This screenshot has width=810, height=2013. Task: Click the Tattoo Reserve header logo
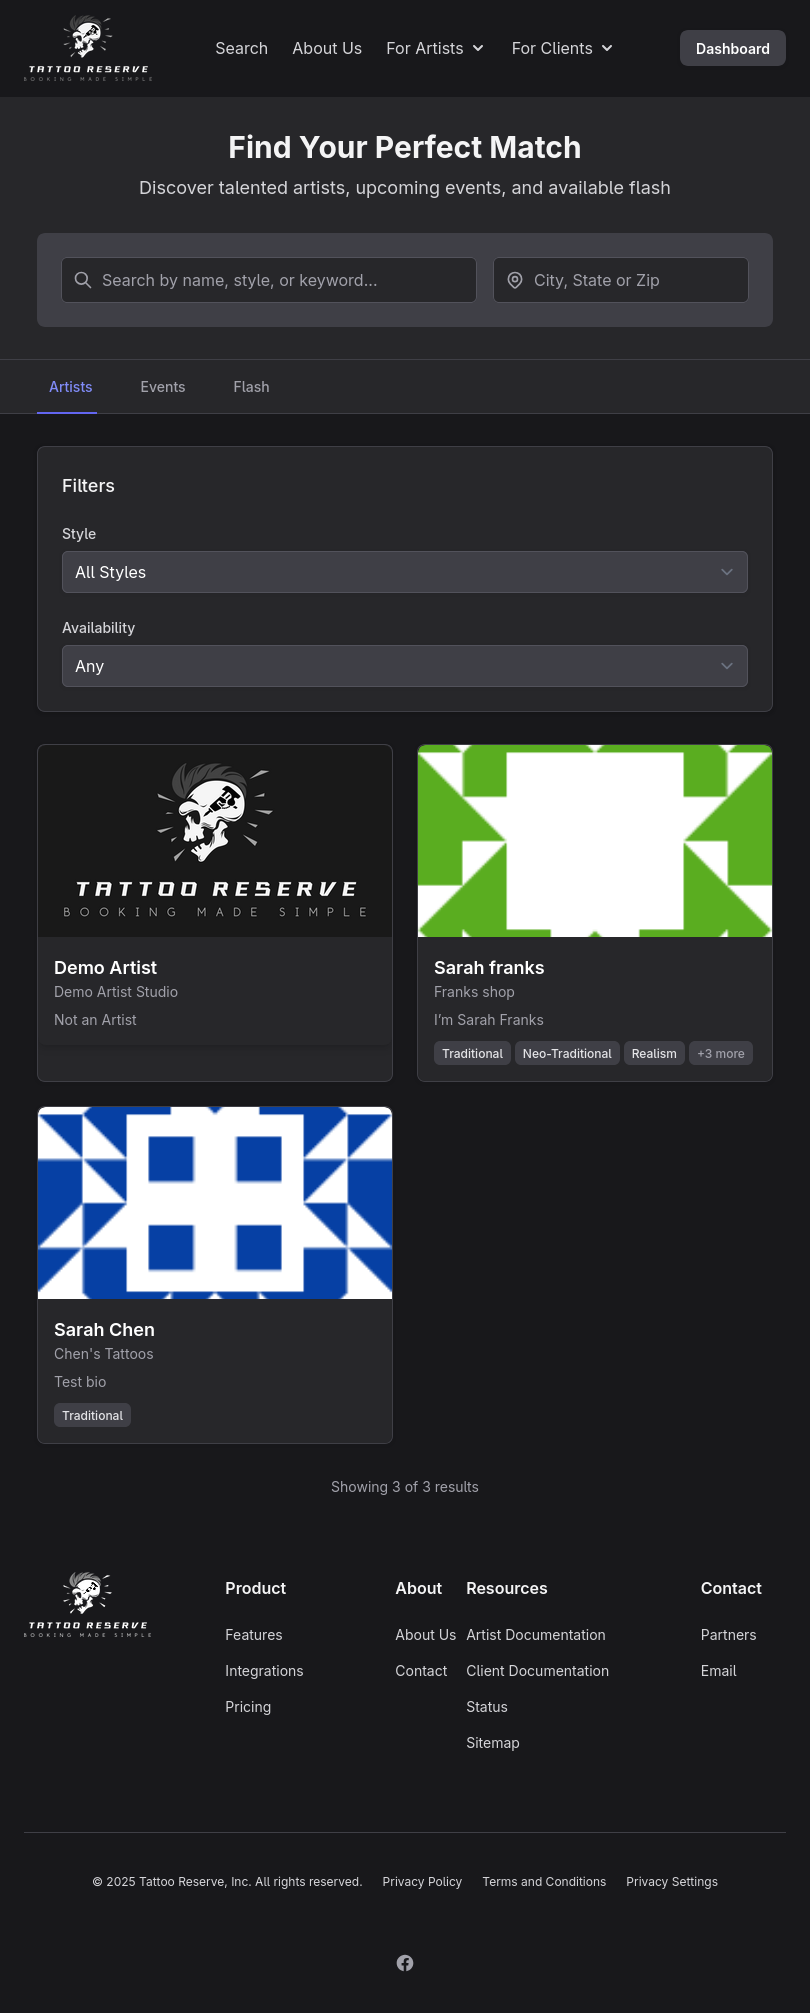(x=88, y=48)
